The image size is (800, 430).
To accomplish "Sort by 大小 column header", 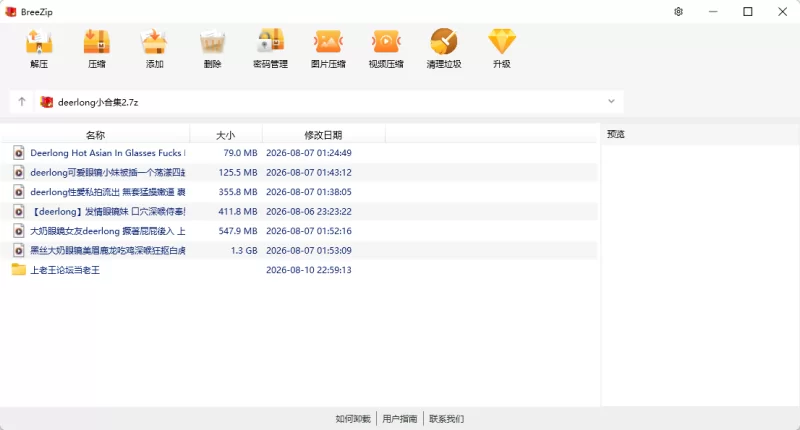I will [226, 135].
